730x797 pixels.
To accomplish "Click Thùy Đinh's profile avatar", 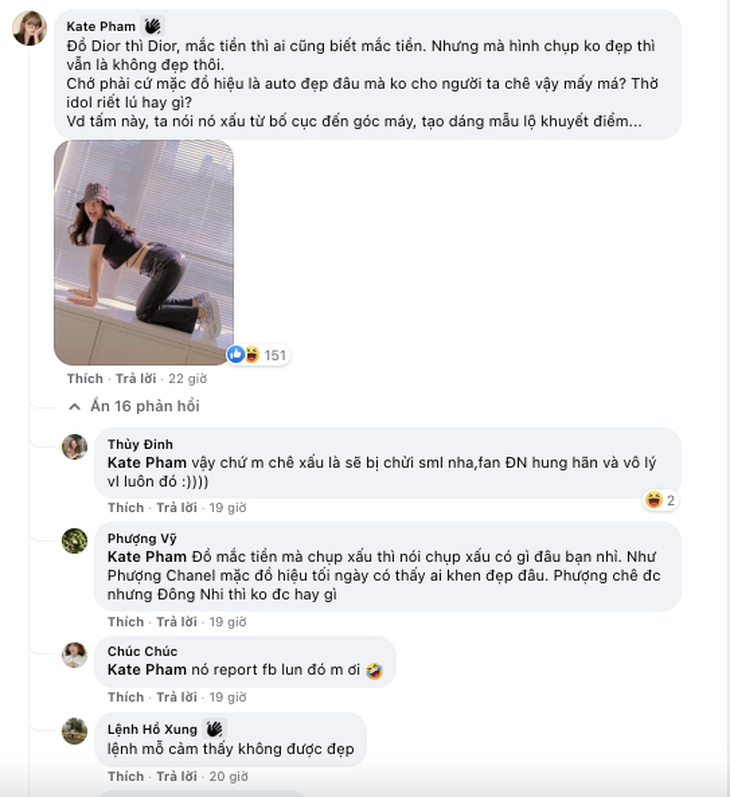I will click(75, 447).
